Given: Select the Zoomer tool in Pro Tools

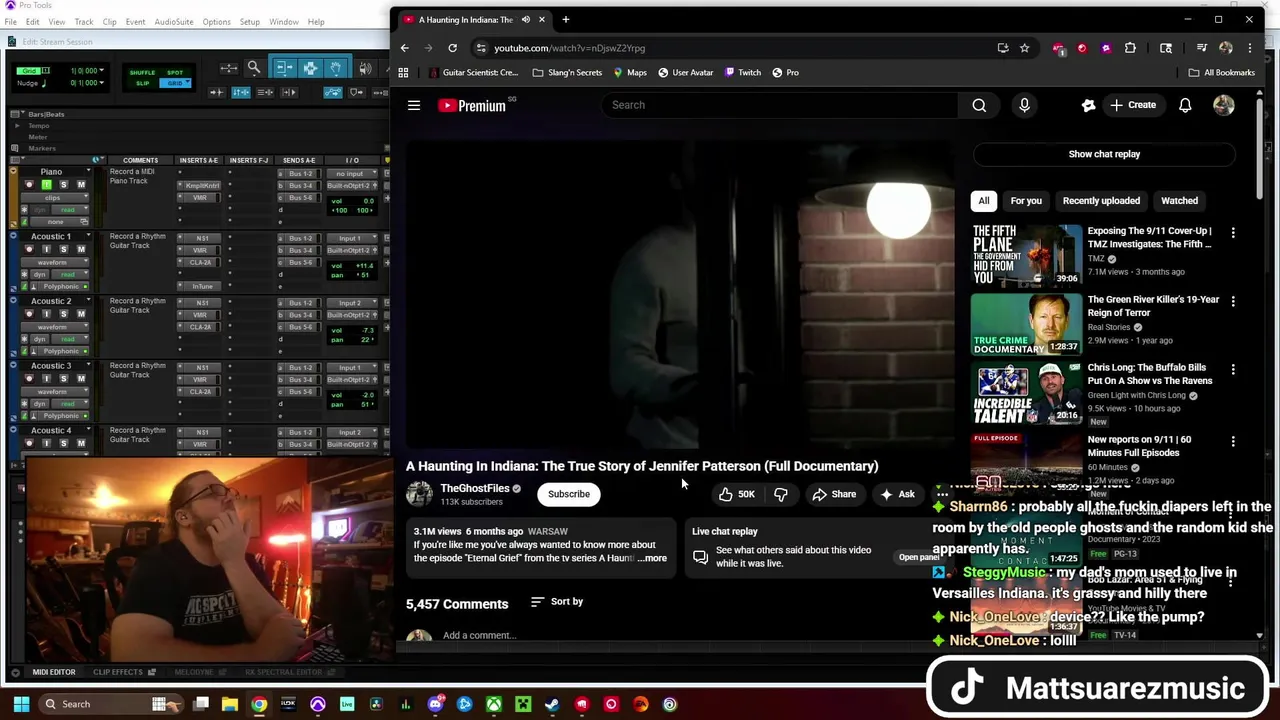Looking at the screenshot, I should click(x=254, y=68).
